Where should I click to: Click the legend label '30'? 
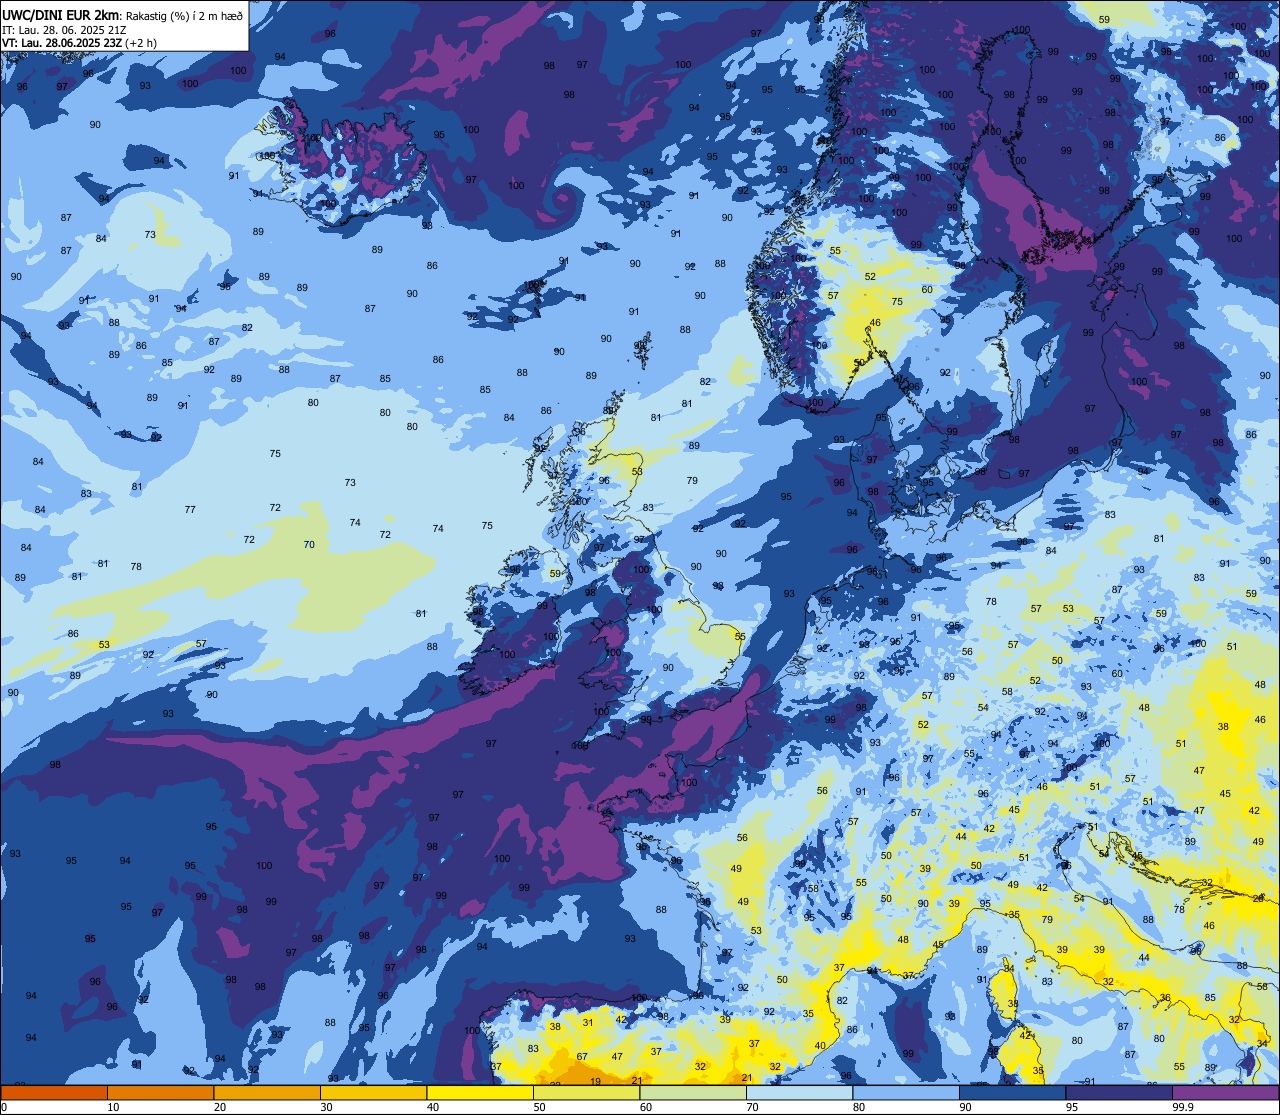pyautogui.click(x=326, y=1107)
